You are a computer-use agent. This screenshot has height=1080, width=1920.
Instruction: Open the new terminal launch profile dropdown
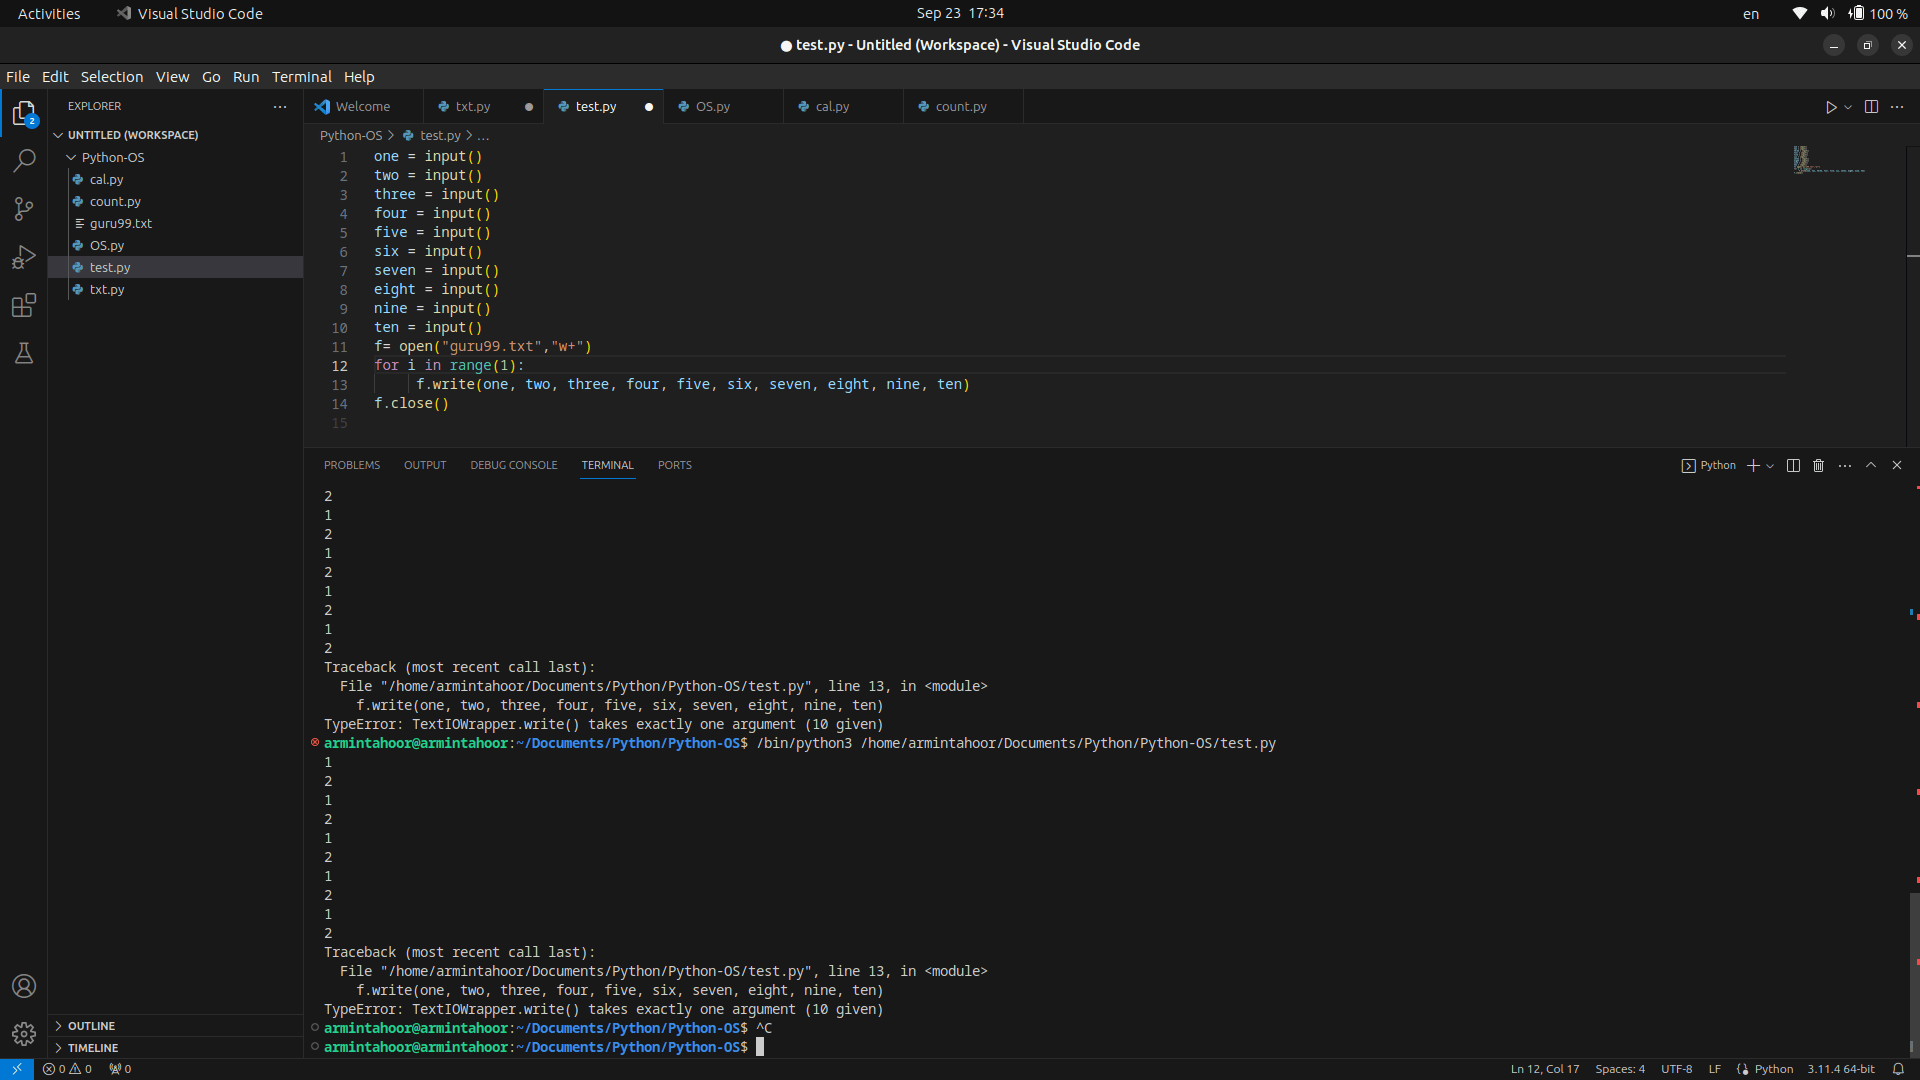pyautogui.click(x=1770, y=466)
